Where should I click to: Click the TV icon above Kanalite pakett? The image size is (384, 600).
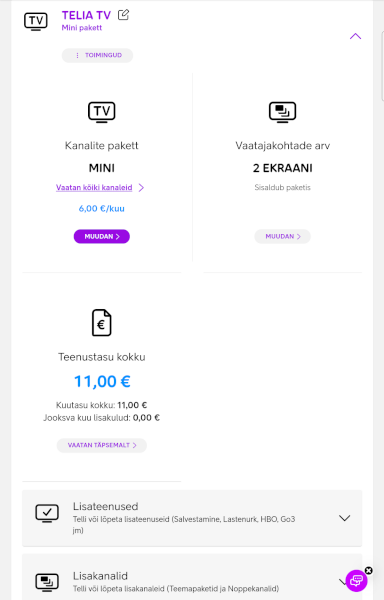pos(102,112)
